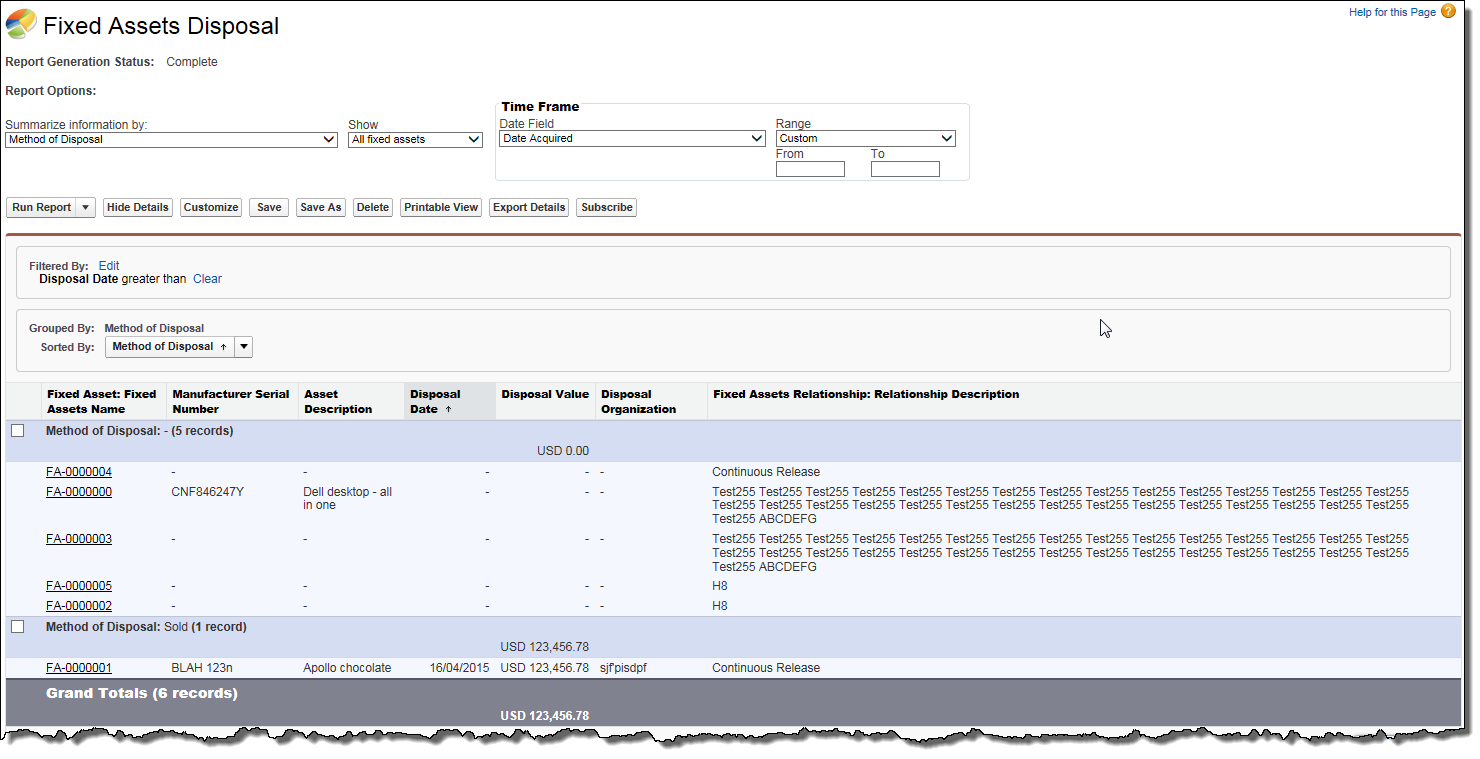Open the Sorted By Method of Disposal dropdown

click(243, 346)
